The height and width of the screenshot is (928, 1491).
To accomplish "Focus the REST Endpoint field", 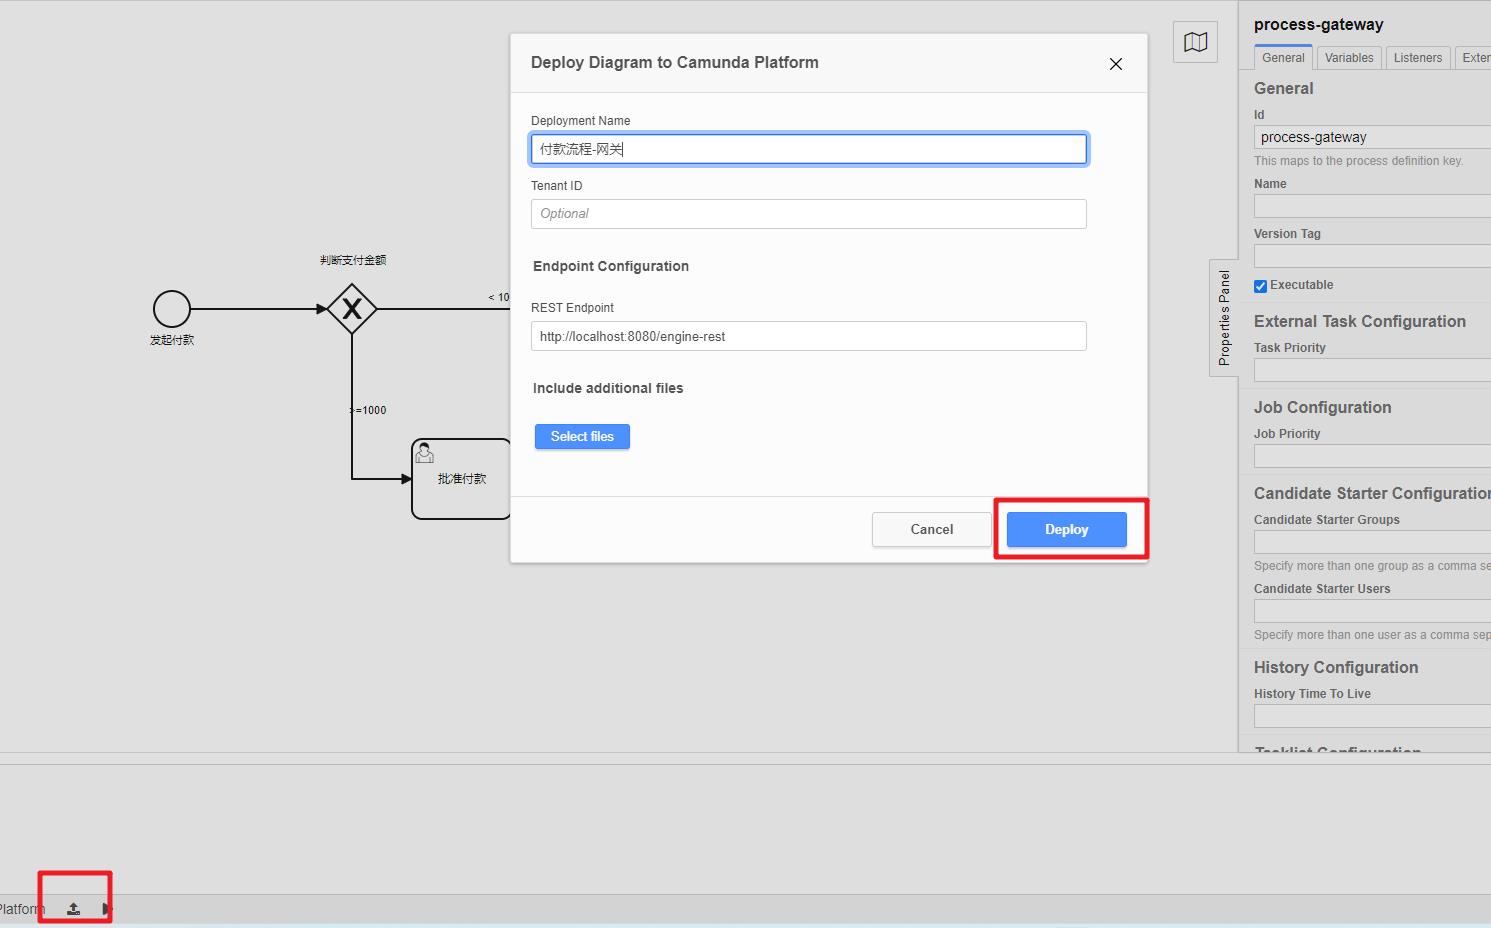I will pyautogui.click(x=809, y=336).
